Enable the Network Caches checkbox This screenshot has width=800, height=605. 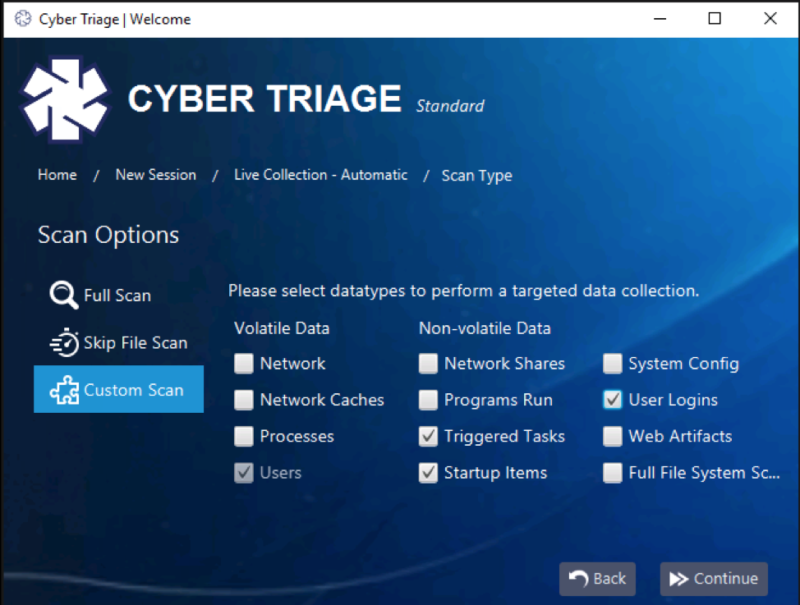(244, 400)
